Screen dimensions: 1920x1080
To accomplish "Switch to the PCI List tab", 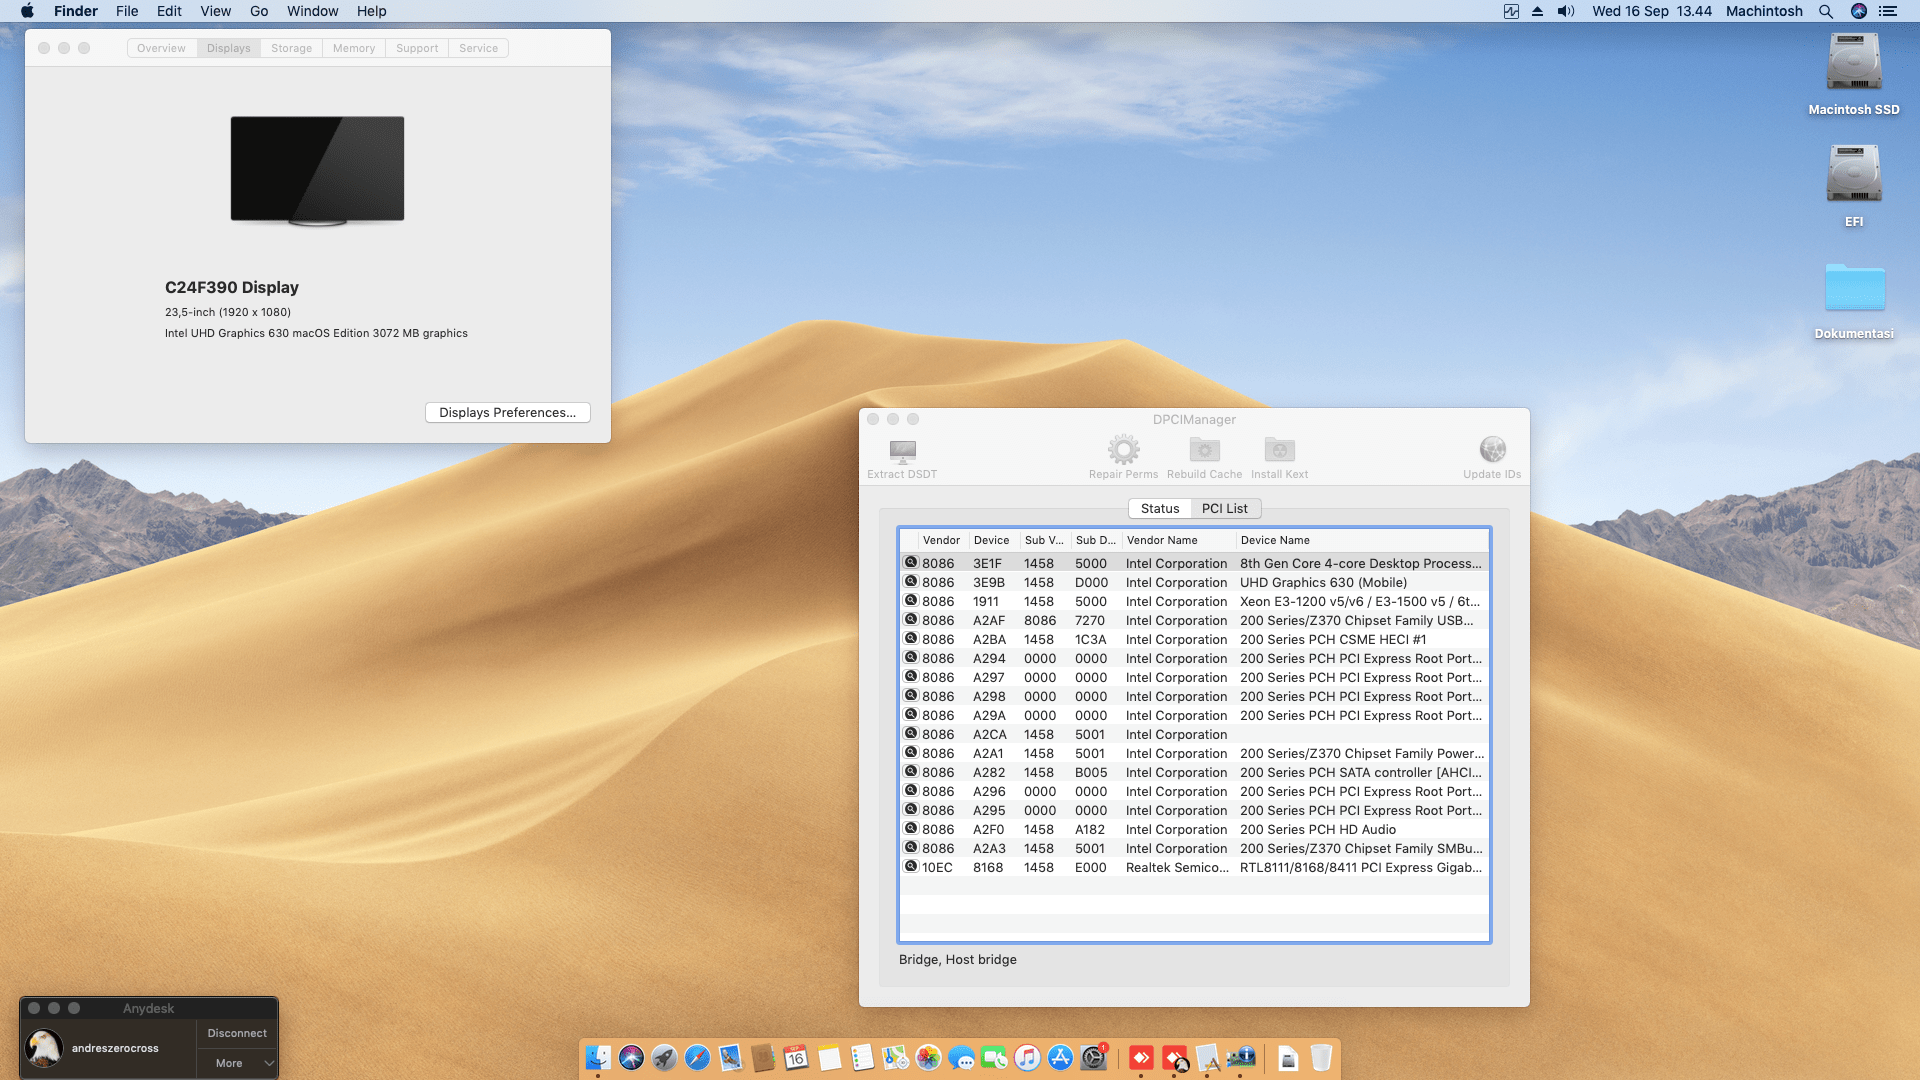I will (1225, 508).
